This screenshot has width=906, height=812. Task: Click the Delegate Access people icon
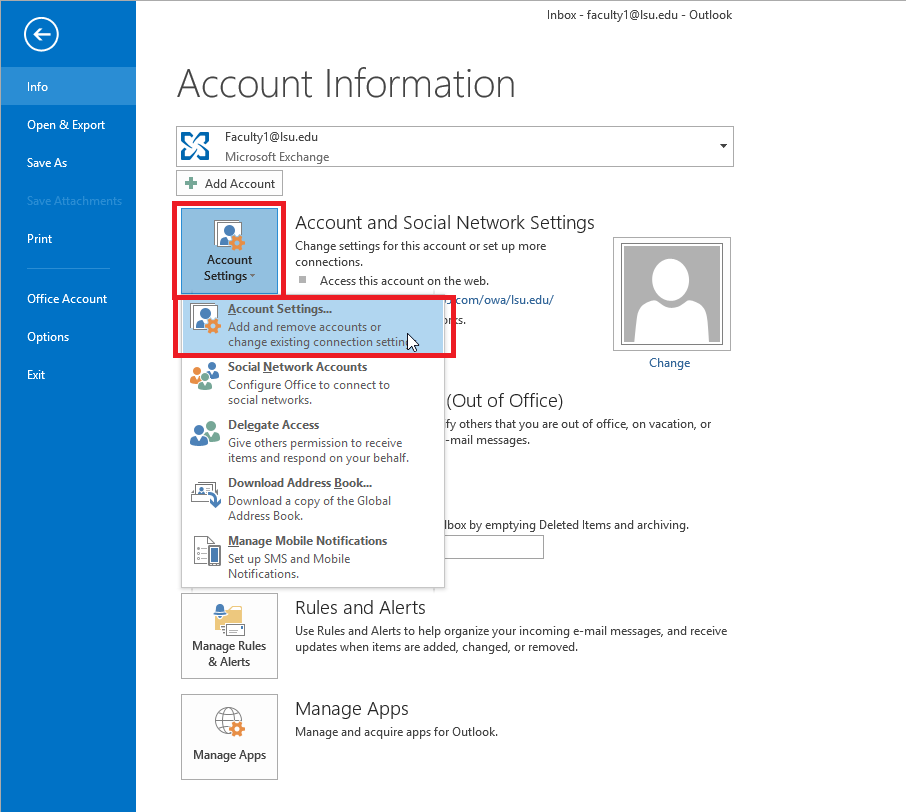coord(205,433)
